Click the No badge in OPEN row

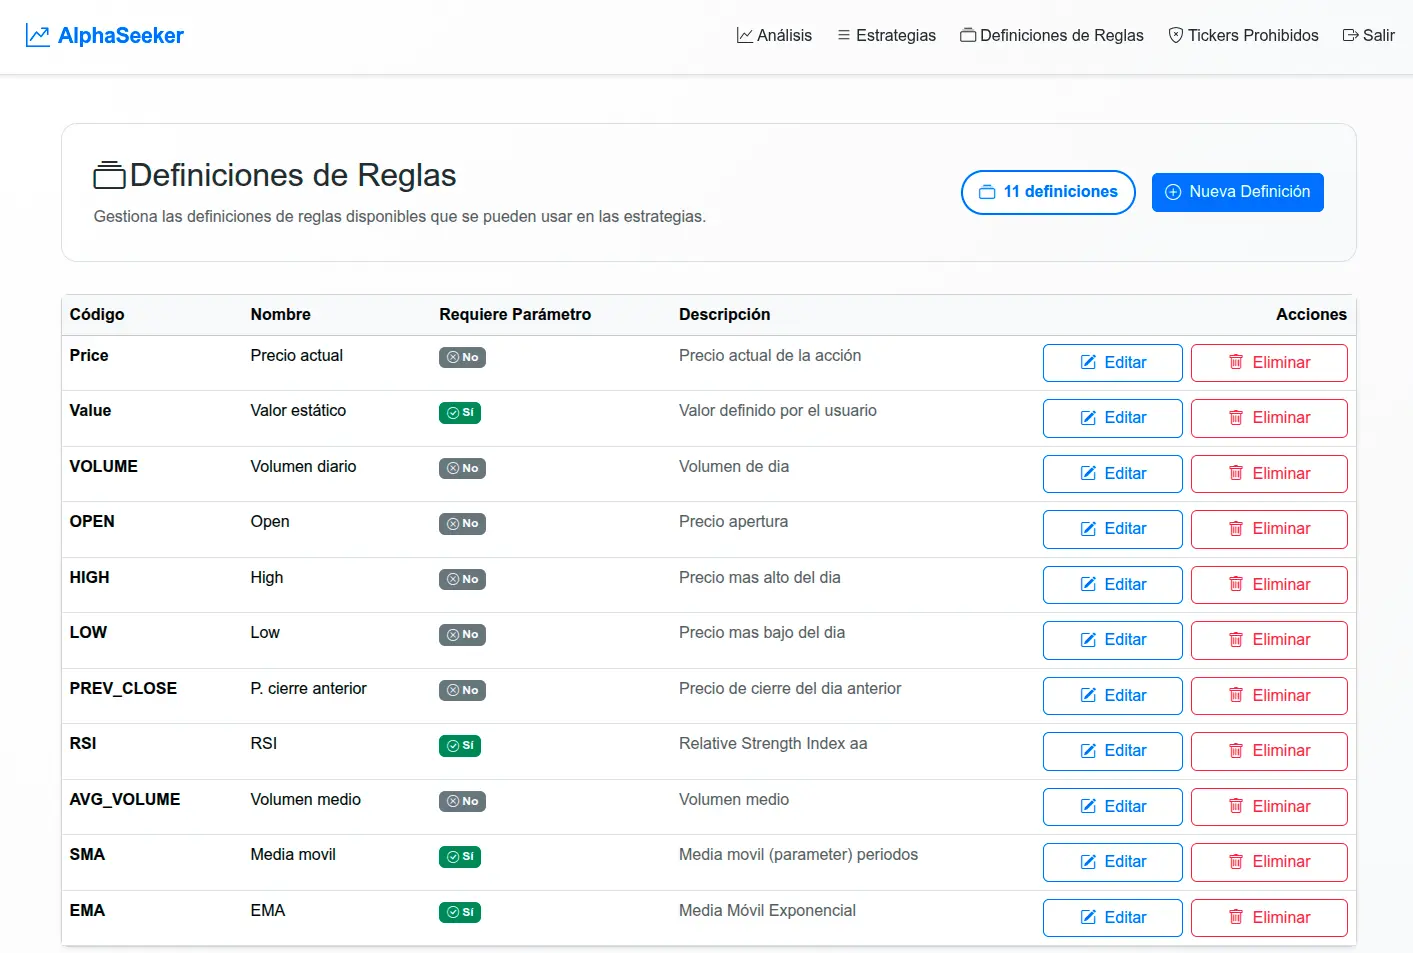click(x=462, y=524)
